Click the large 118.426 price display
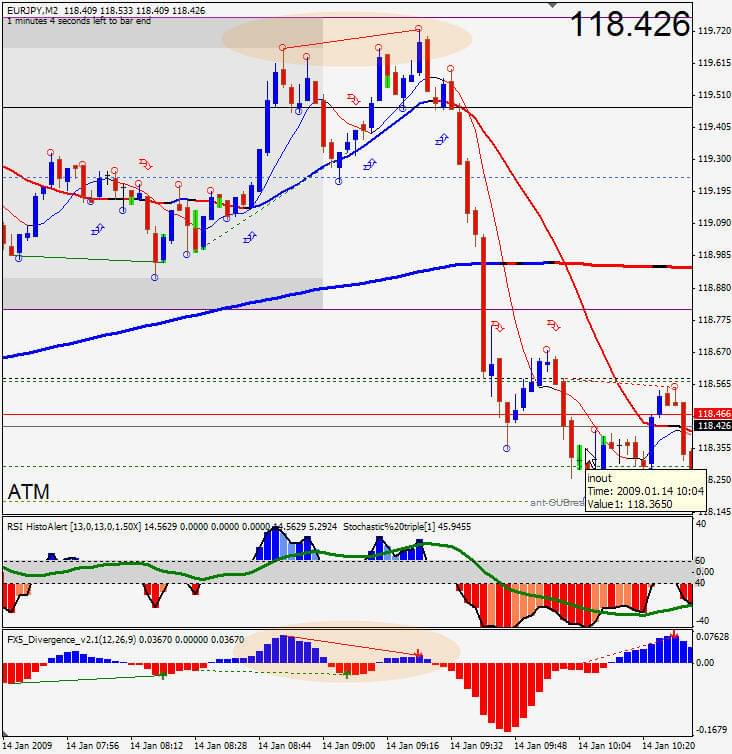 coord(630,24)
